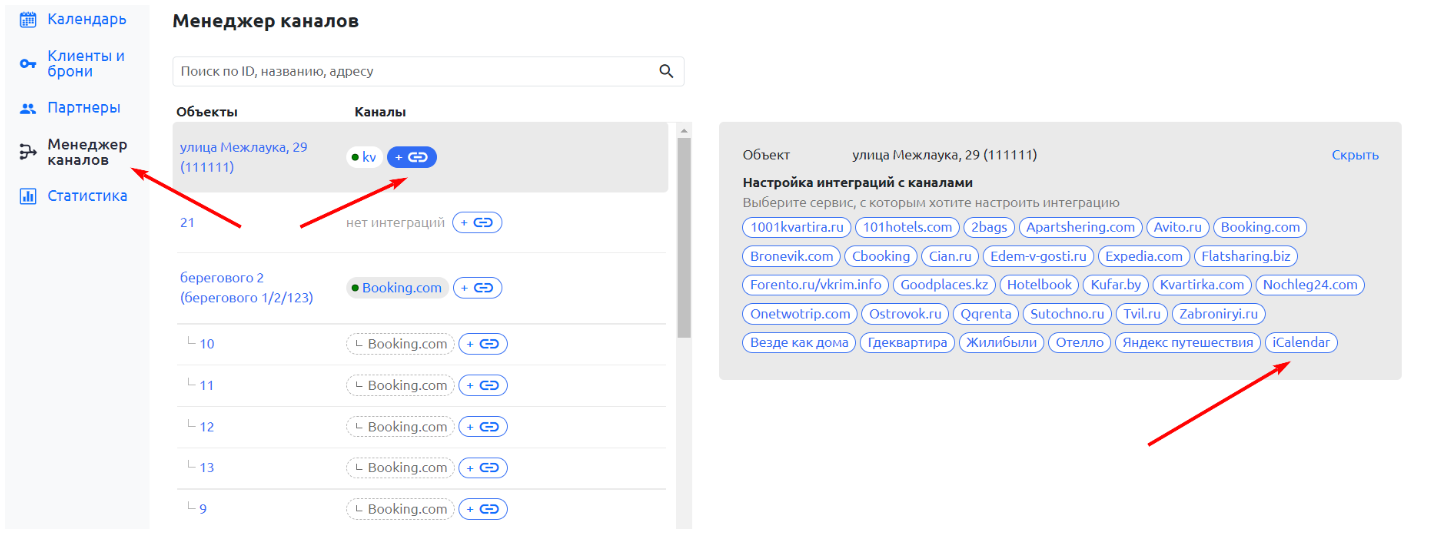
Task: Open Клиенты и брони section
Action: [86, 64]
